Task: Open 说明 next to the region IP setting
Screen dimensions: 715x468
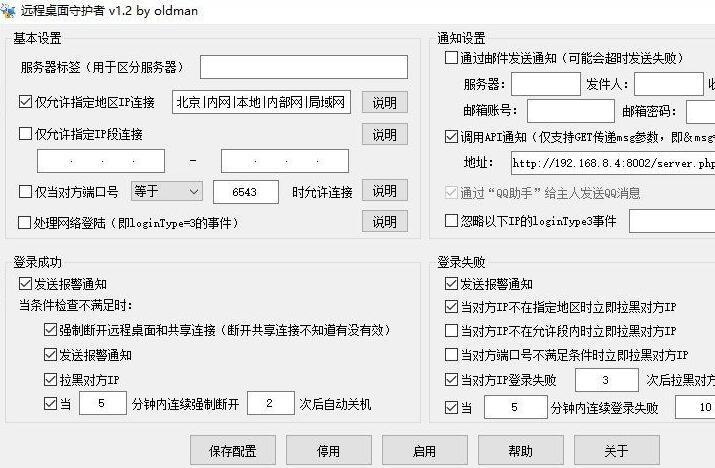Action: [x=384, y=103]
